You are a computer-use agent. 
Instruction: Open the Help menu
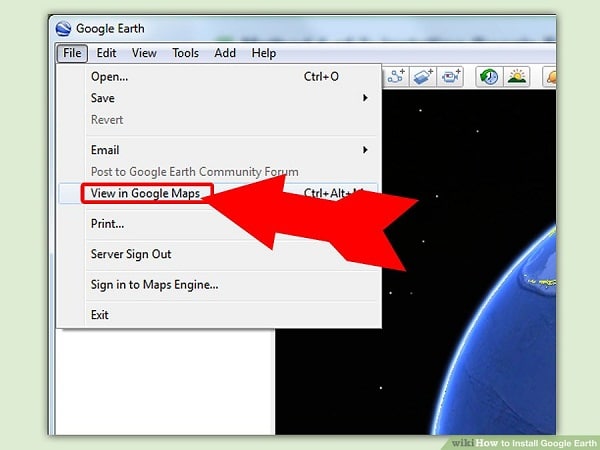(264, 53)
